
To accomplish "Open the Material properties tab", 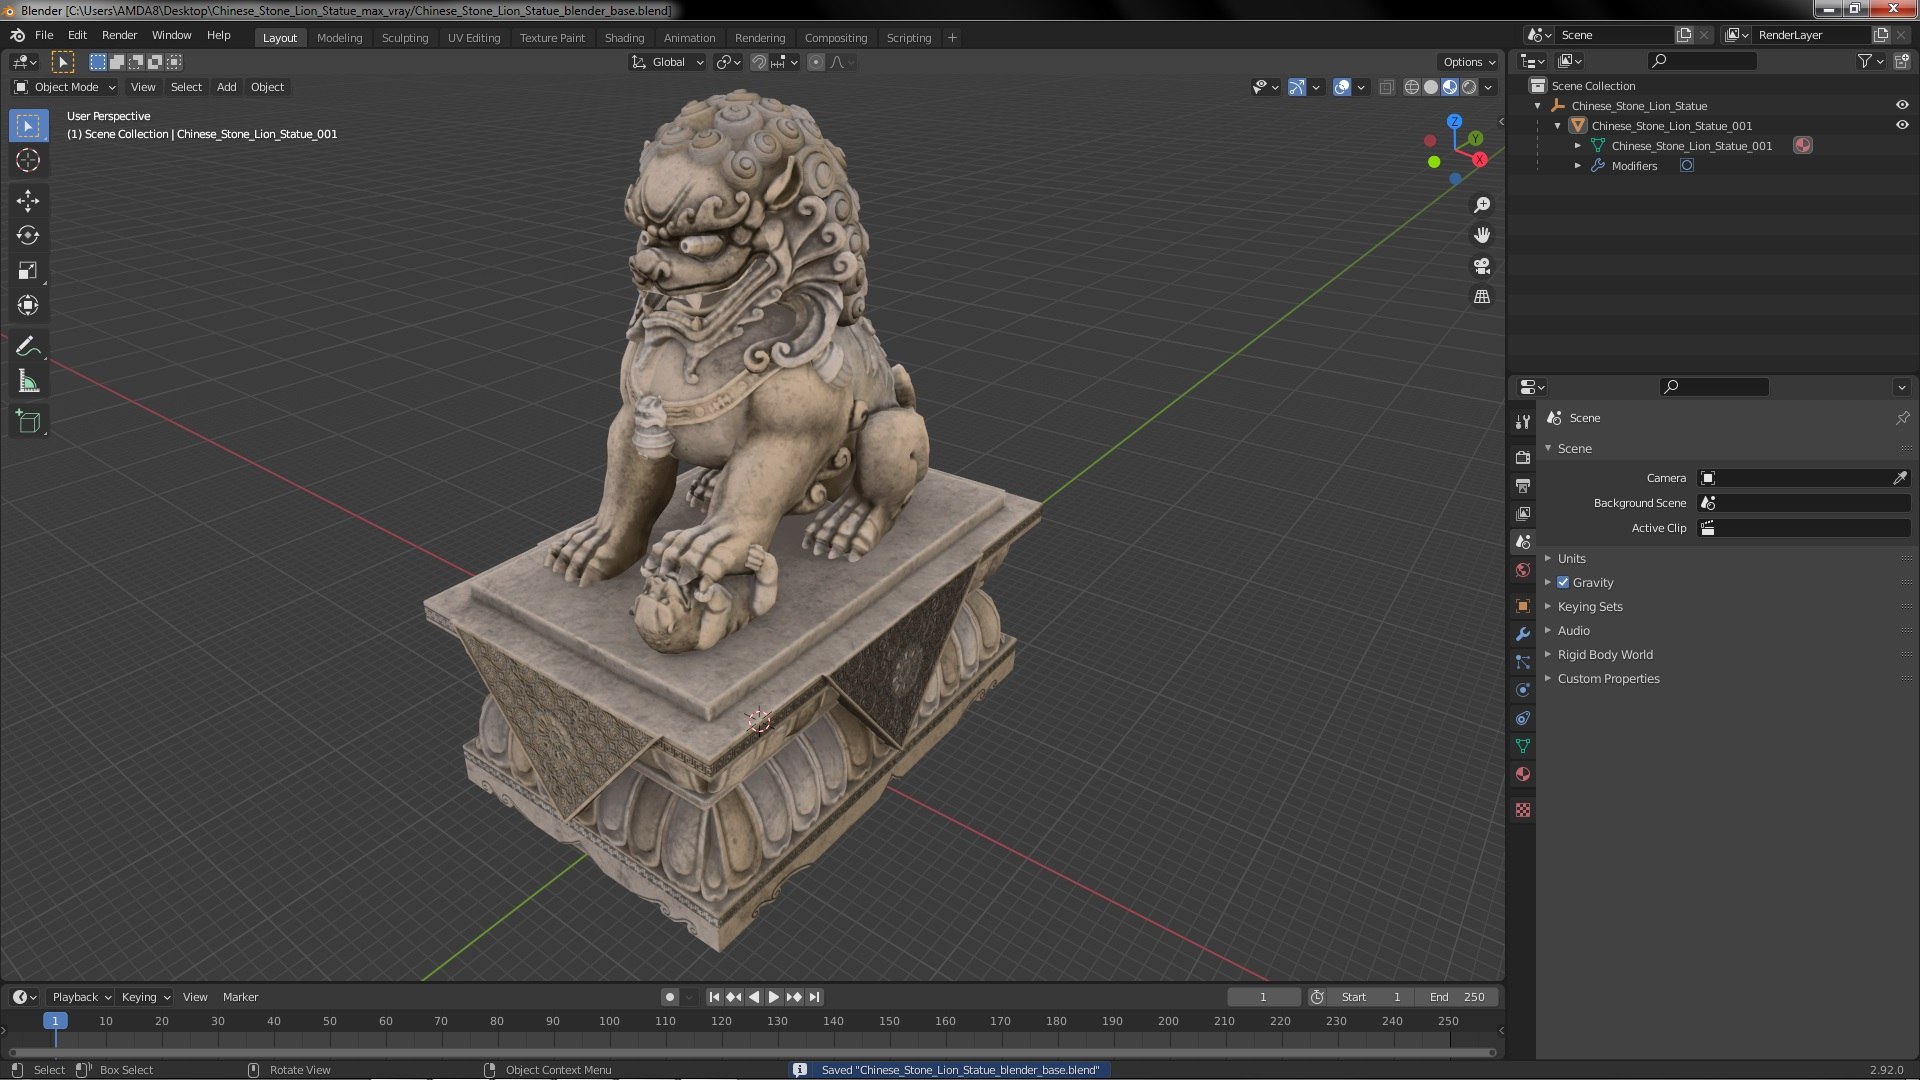I will [x=1523, y=774].
